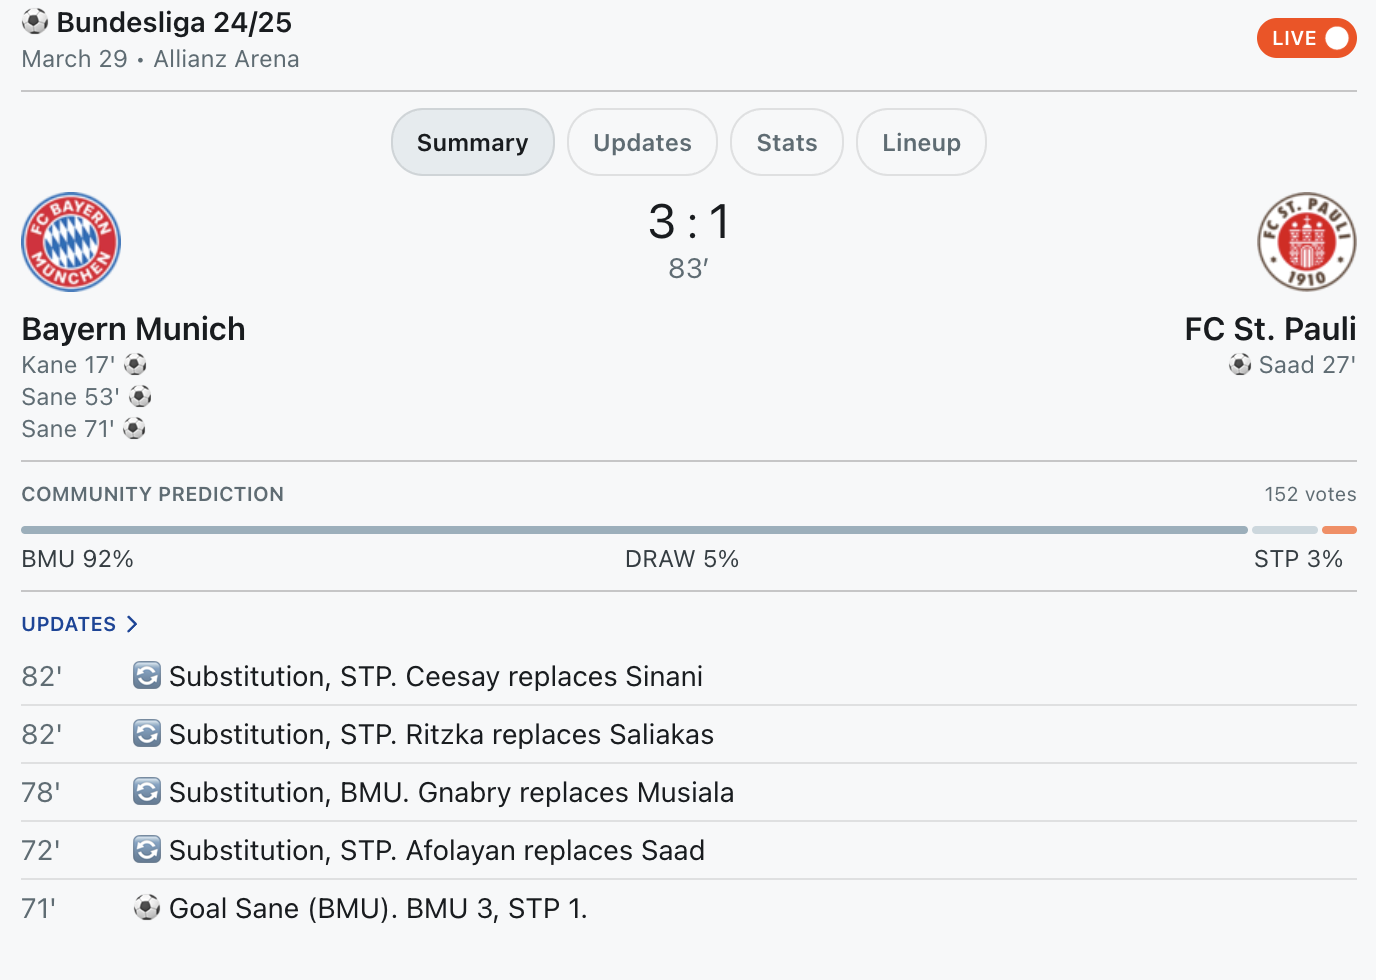Expand the UPDATES section chevron
This screenshot has width=1376, height=980.
(131, 624)
